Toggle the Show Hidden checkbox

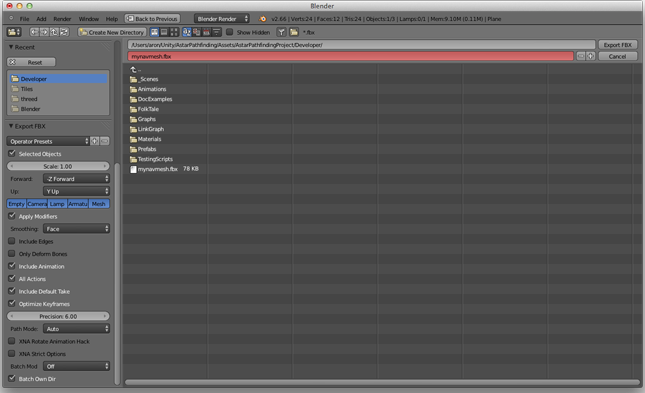pos(230,32)
